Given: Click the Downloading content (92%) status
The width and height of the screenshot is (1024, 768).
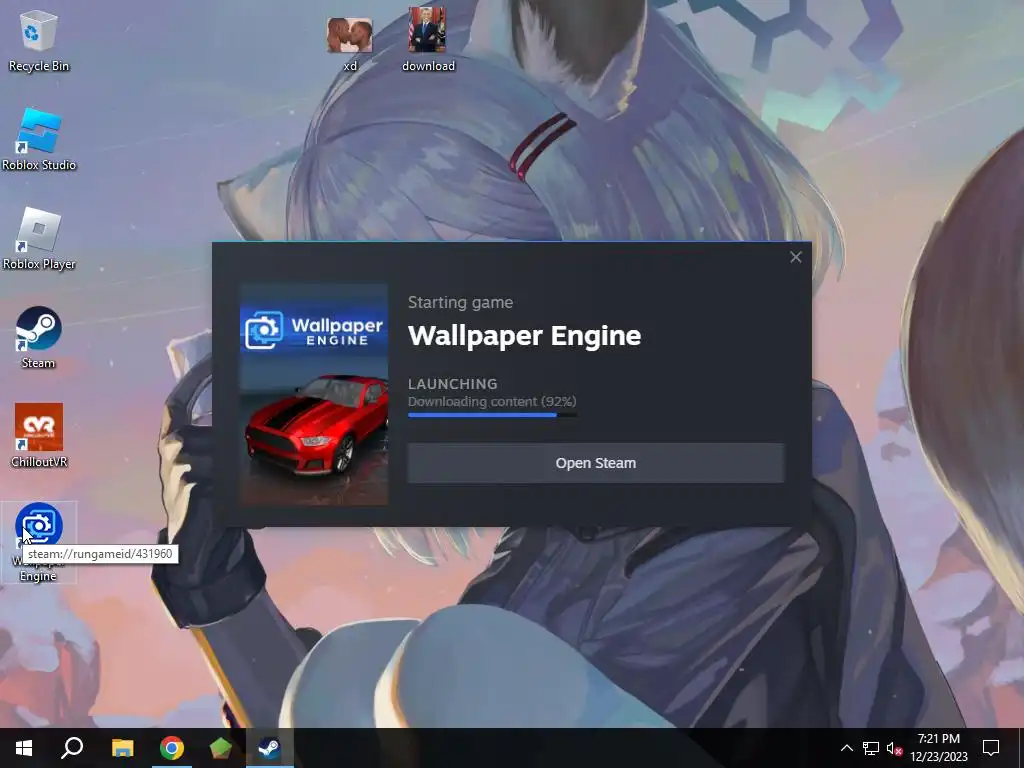Looking at the screenshot, I should [492, 401].
